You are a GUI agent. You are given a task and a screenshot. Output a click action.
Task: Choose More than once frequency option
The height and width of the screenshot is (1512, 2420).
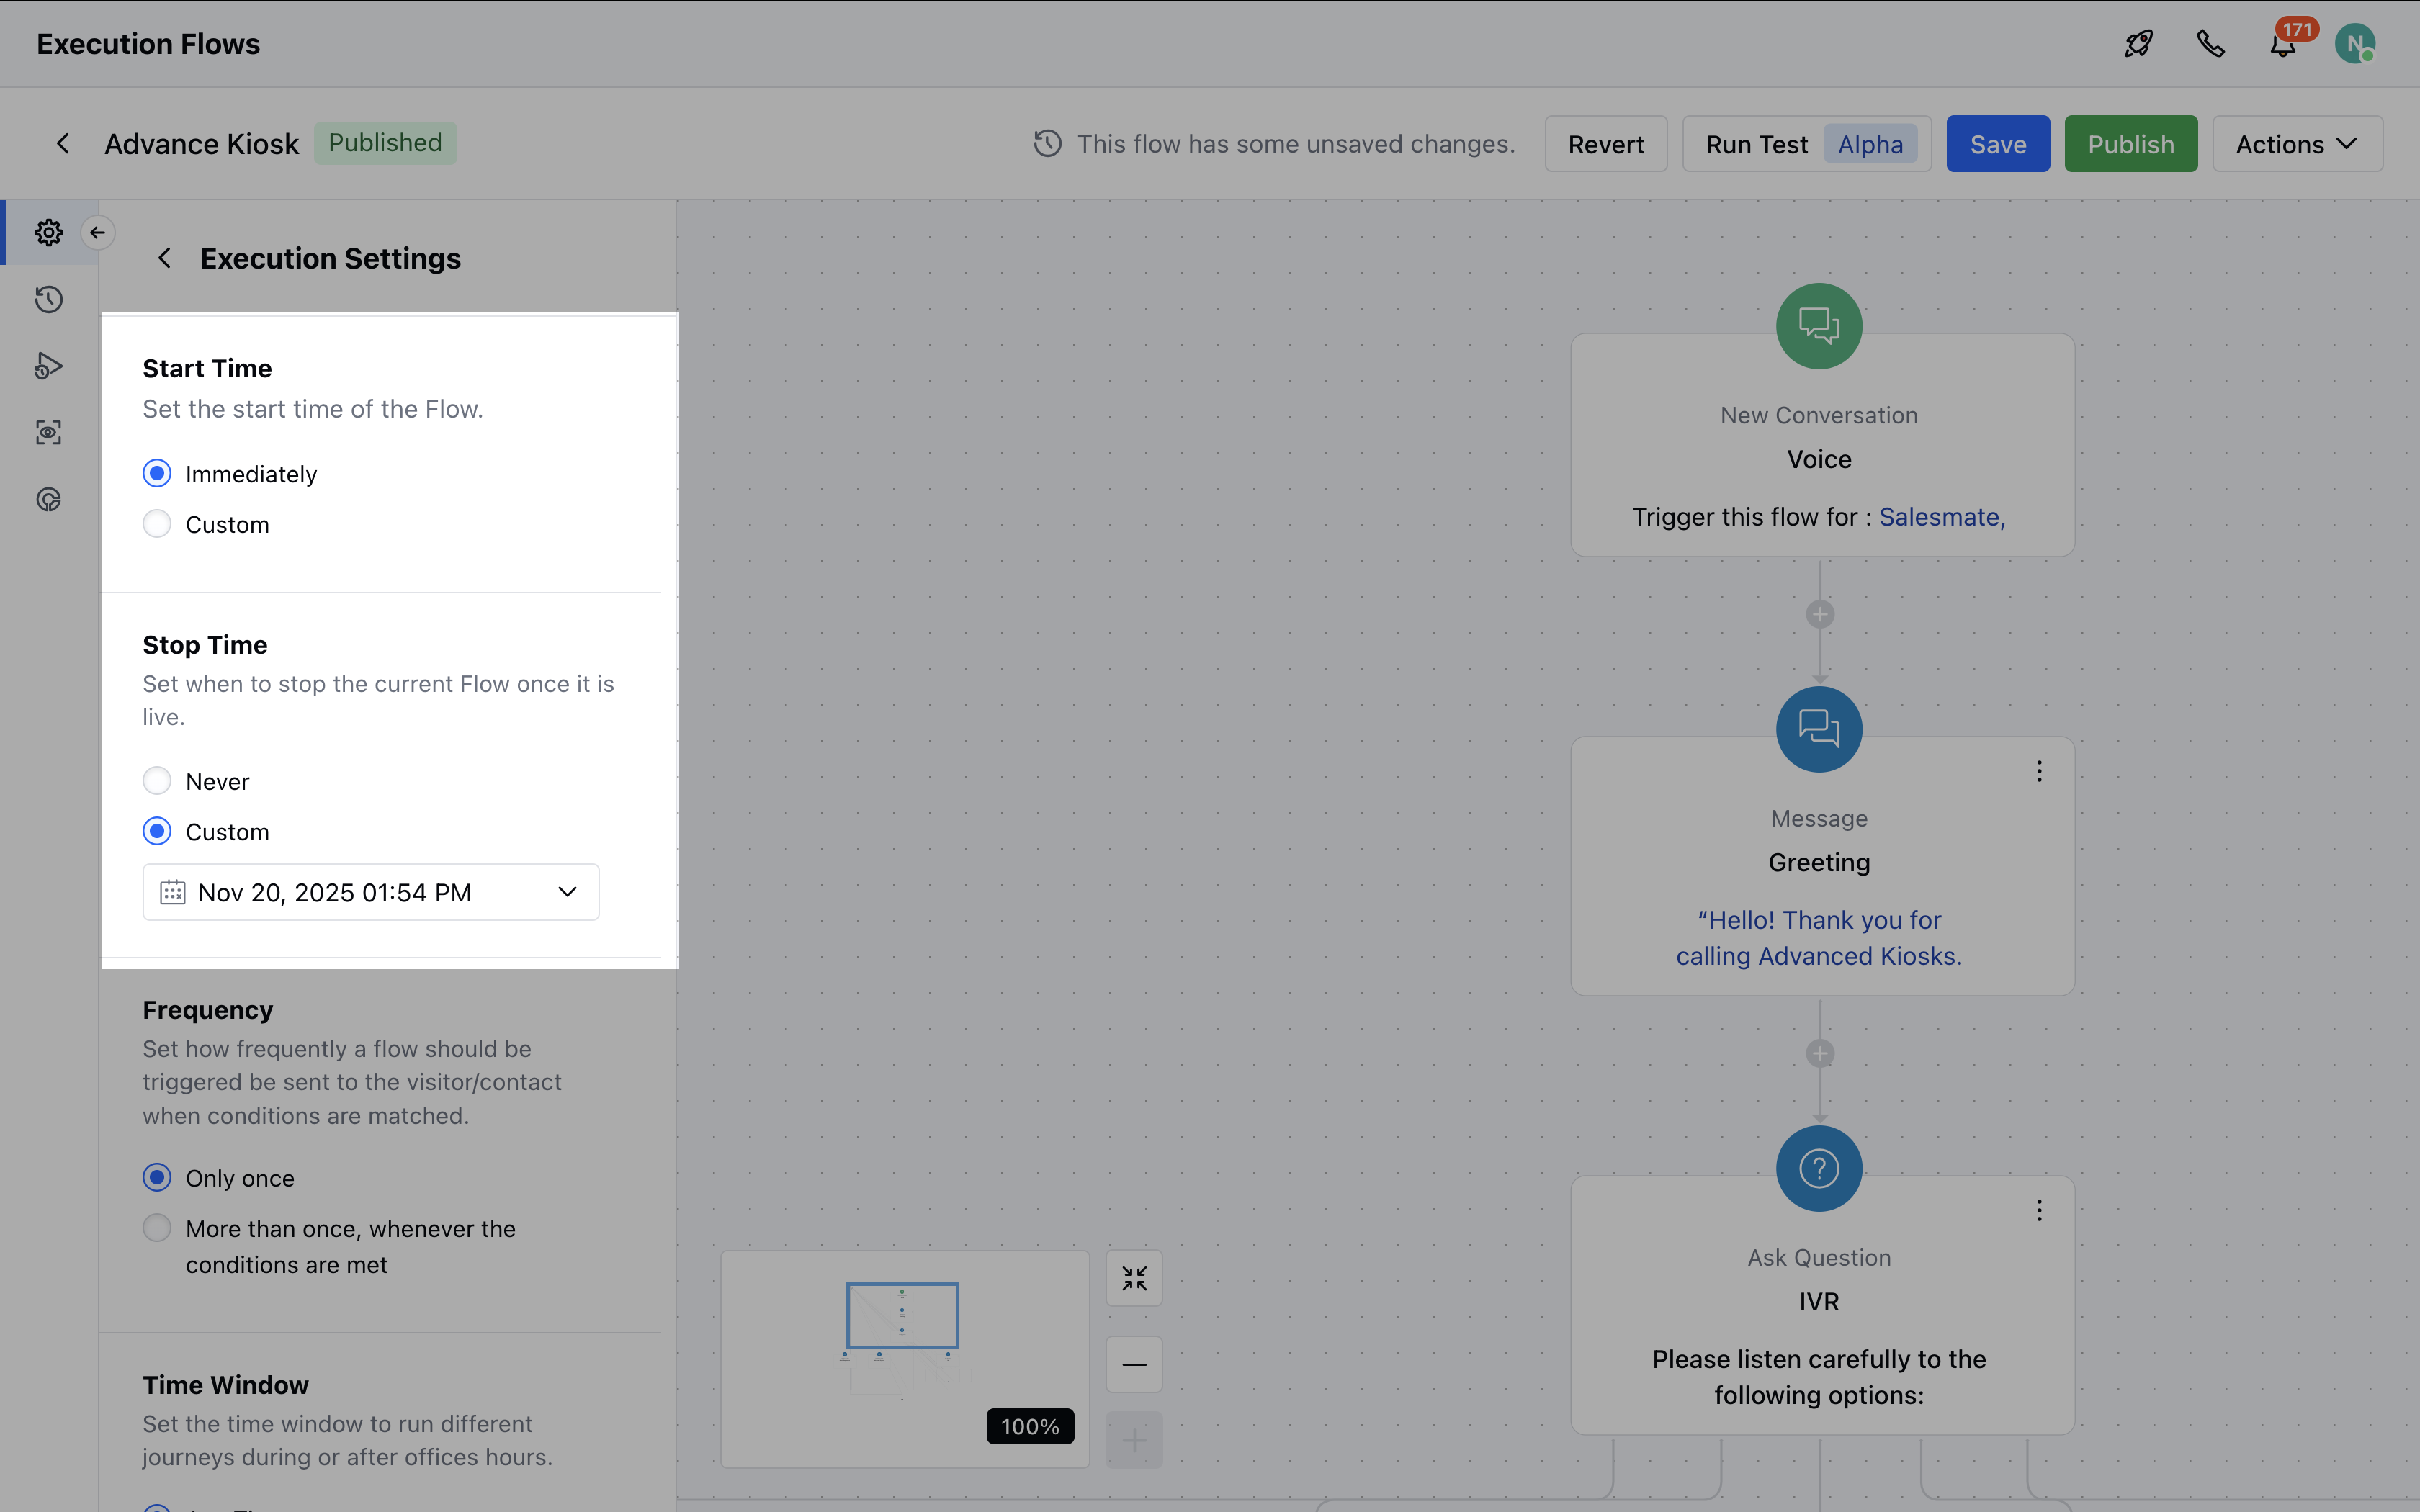coord(157,1228)
